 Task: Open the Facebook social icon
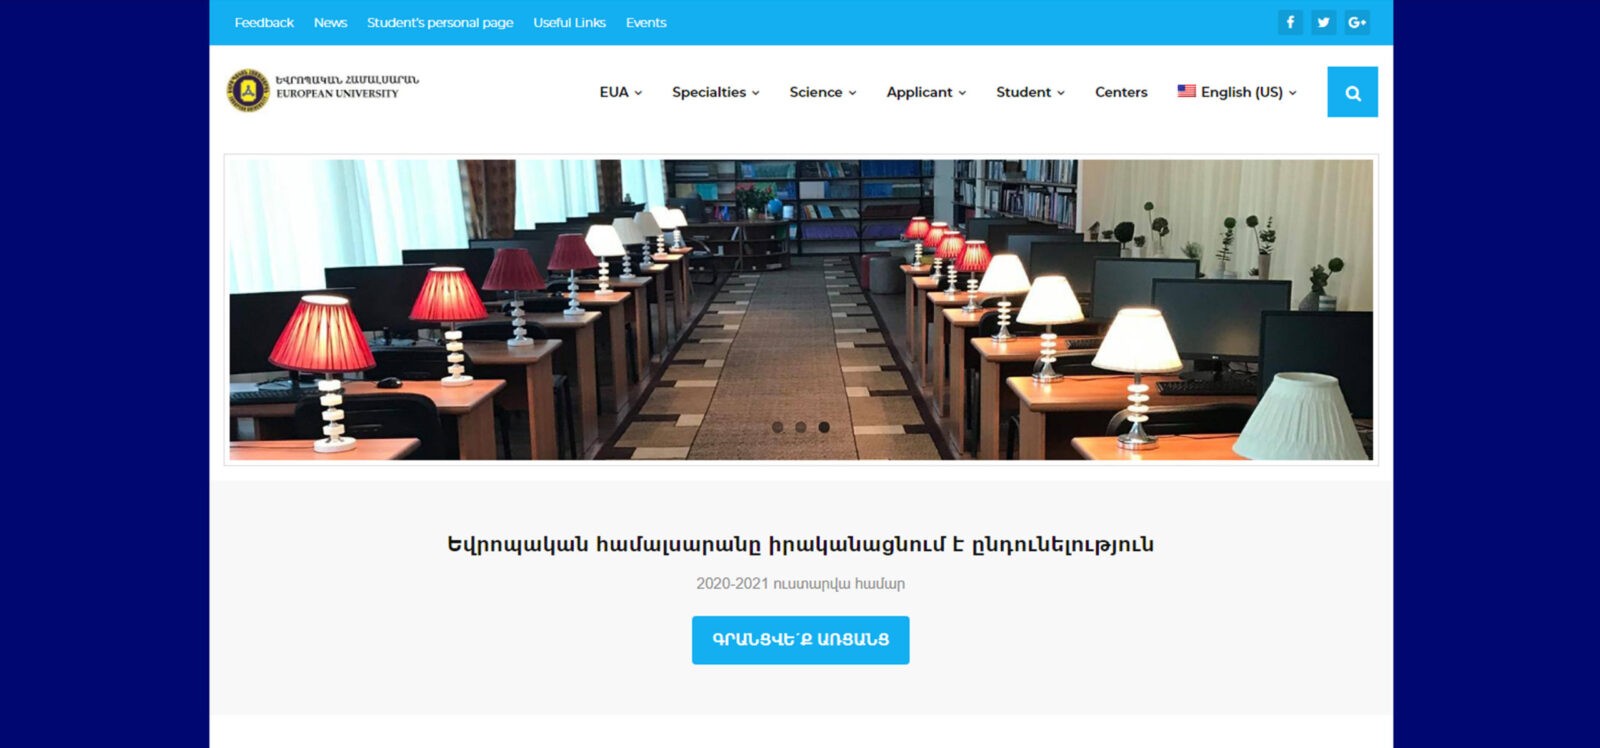pos(1290,22)
